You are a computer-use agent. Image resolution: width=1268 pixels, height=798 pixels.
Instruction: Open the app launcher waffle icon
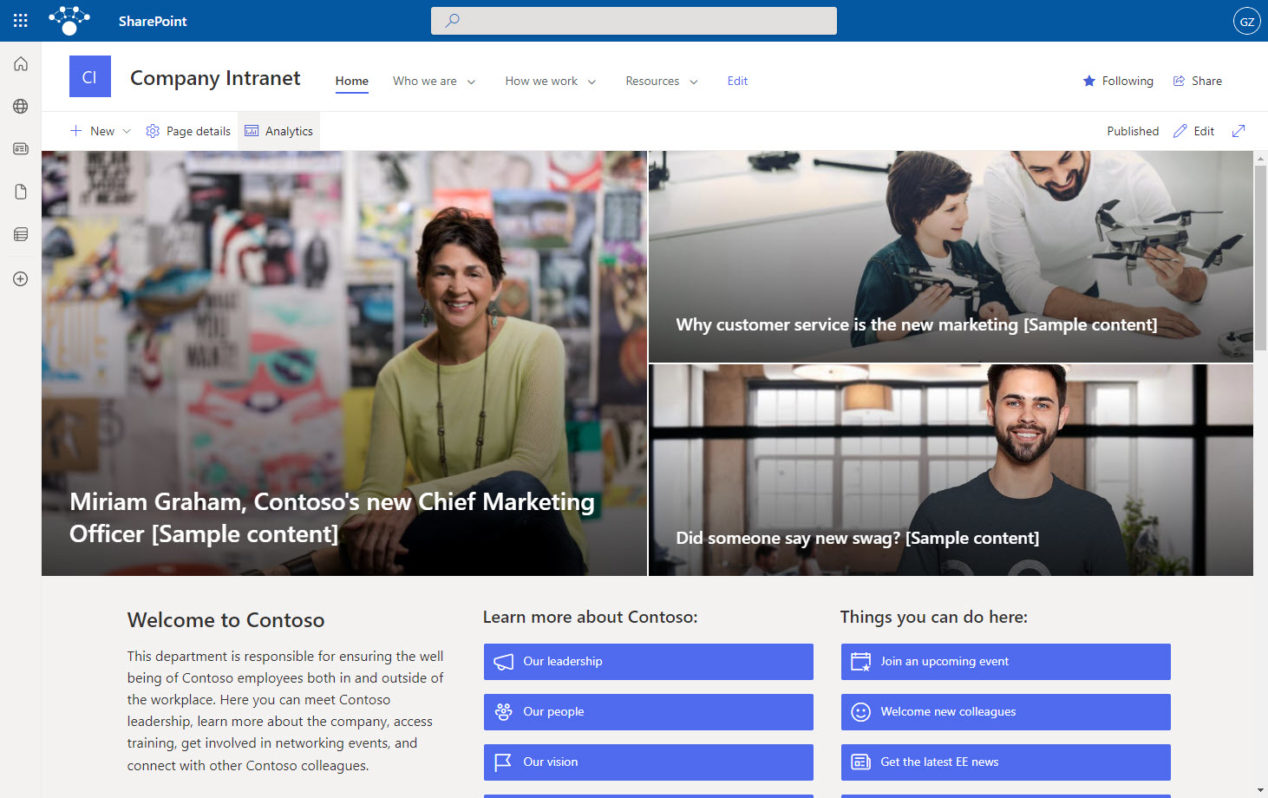tap(20, 20)
